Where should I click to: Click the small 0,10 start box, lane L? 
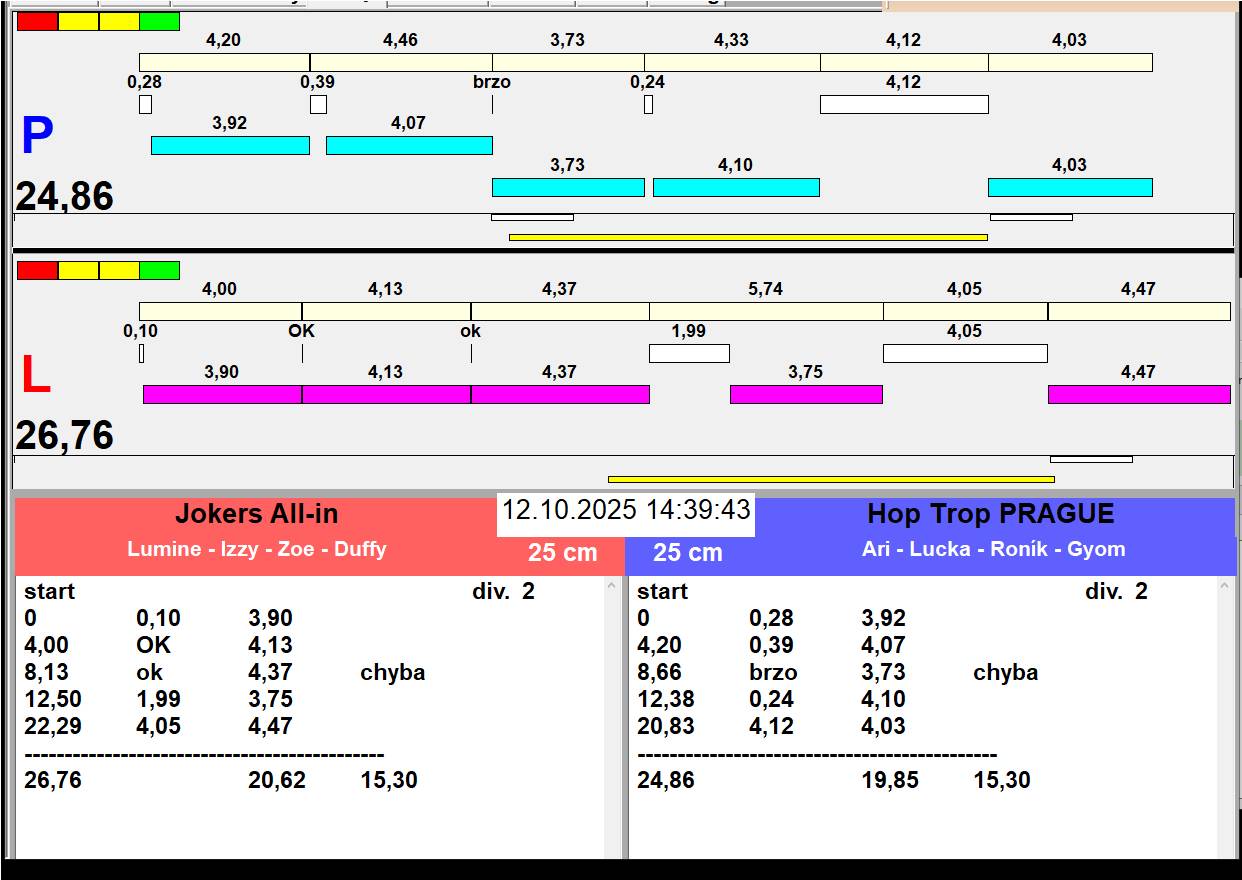(141, 353)
